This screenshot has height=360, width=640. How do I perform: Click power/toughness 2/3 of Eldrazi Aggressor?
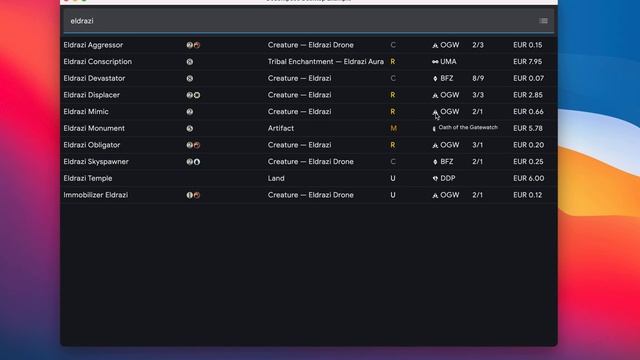tap(478, 45)
